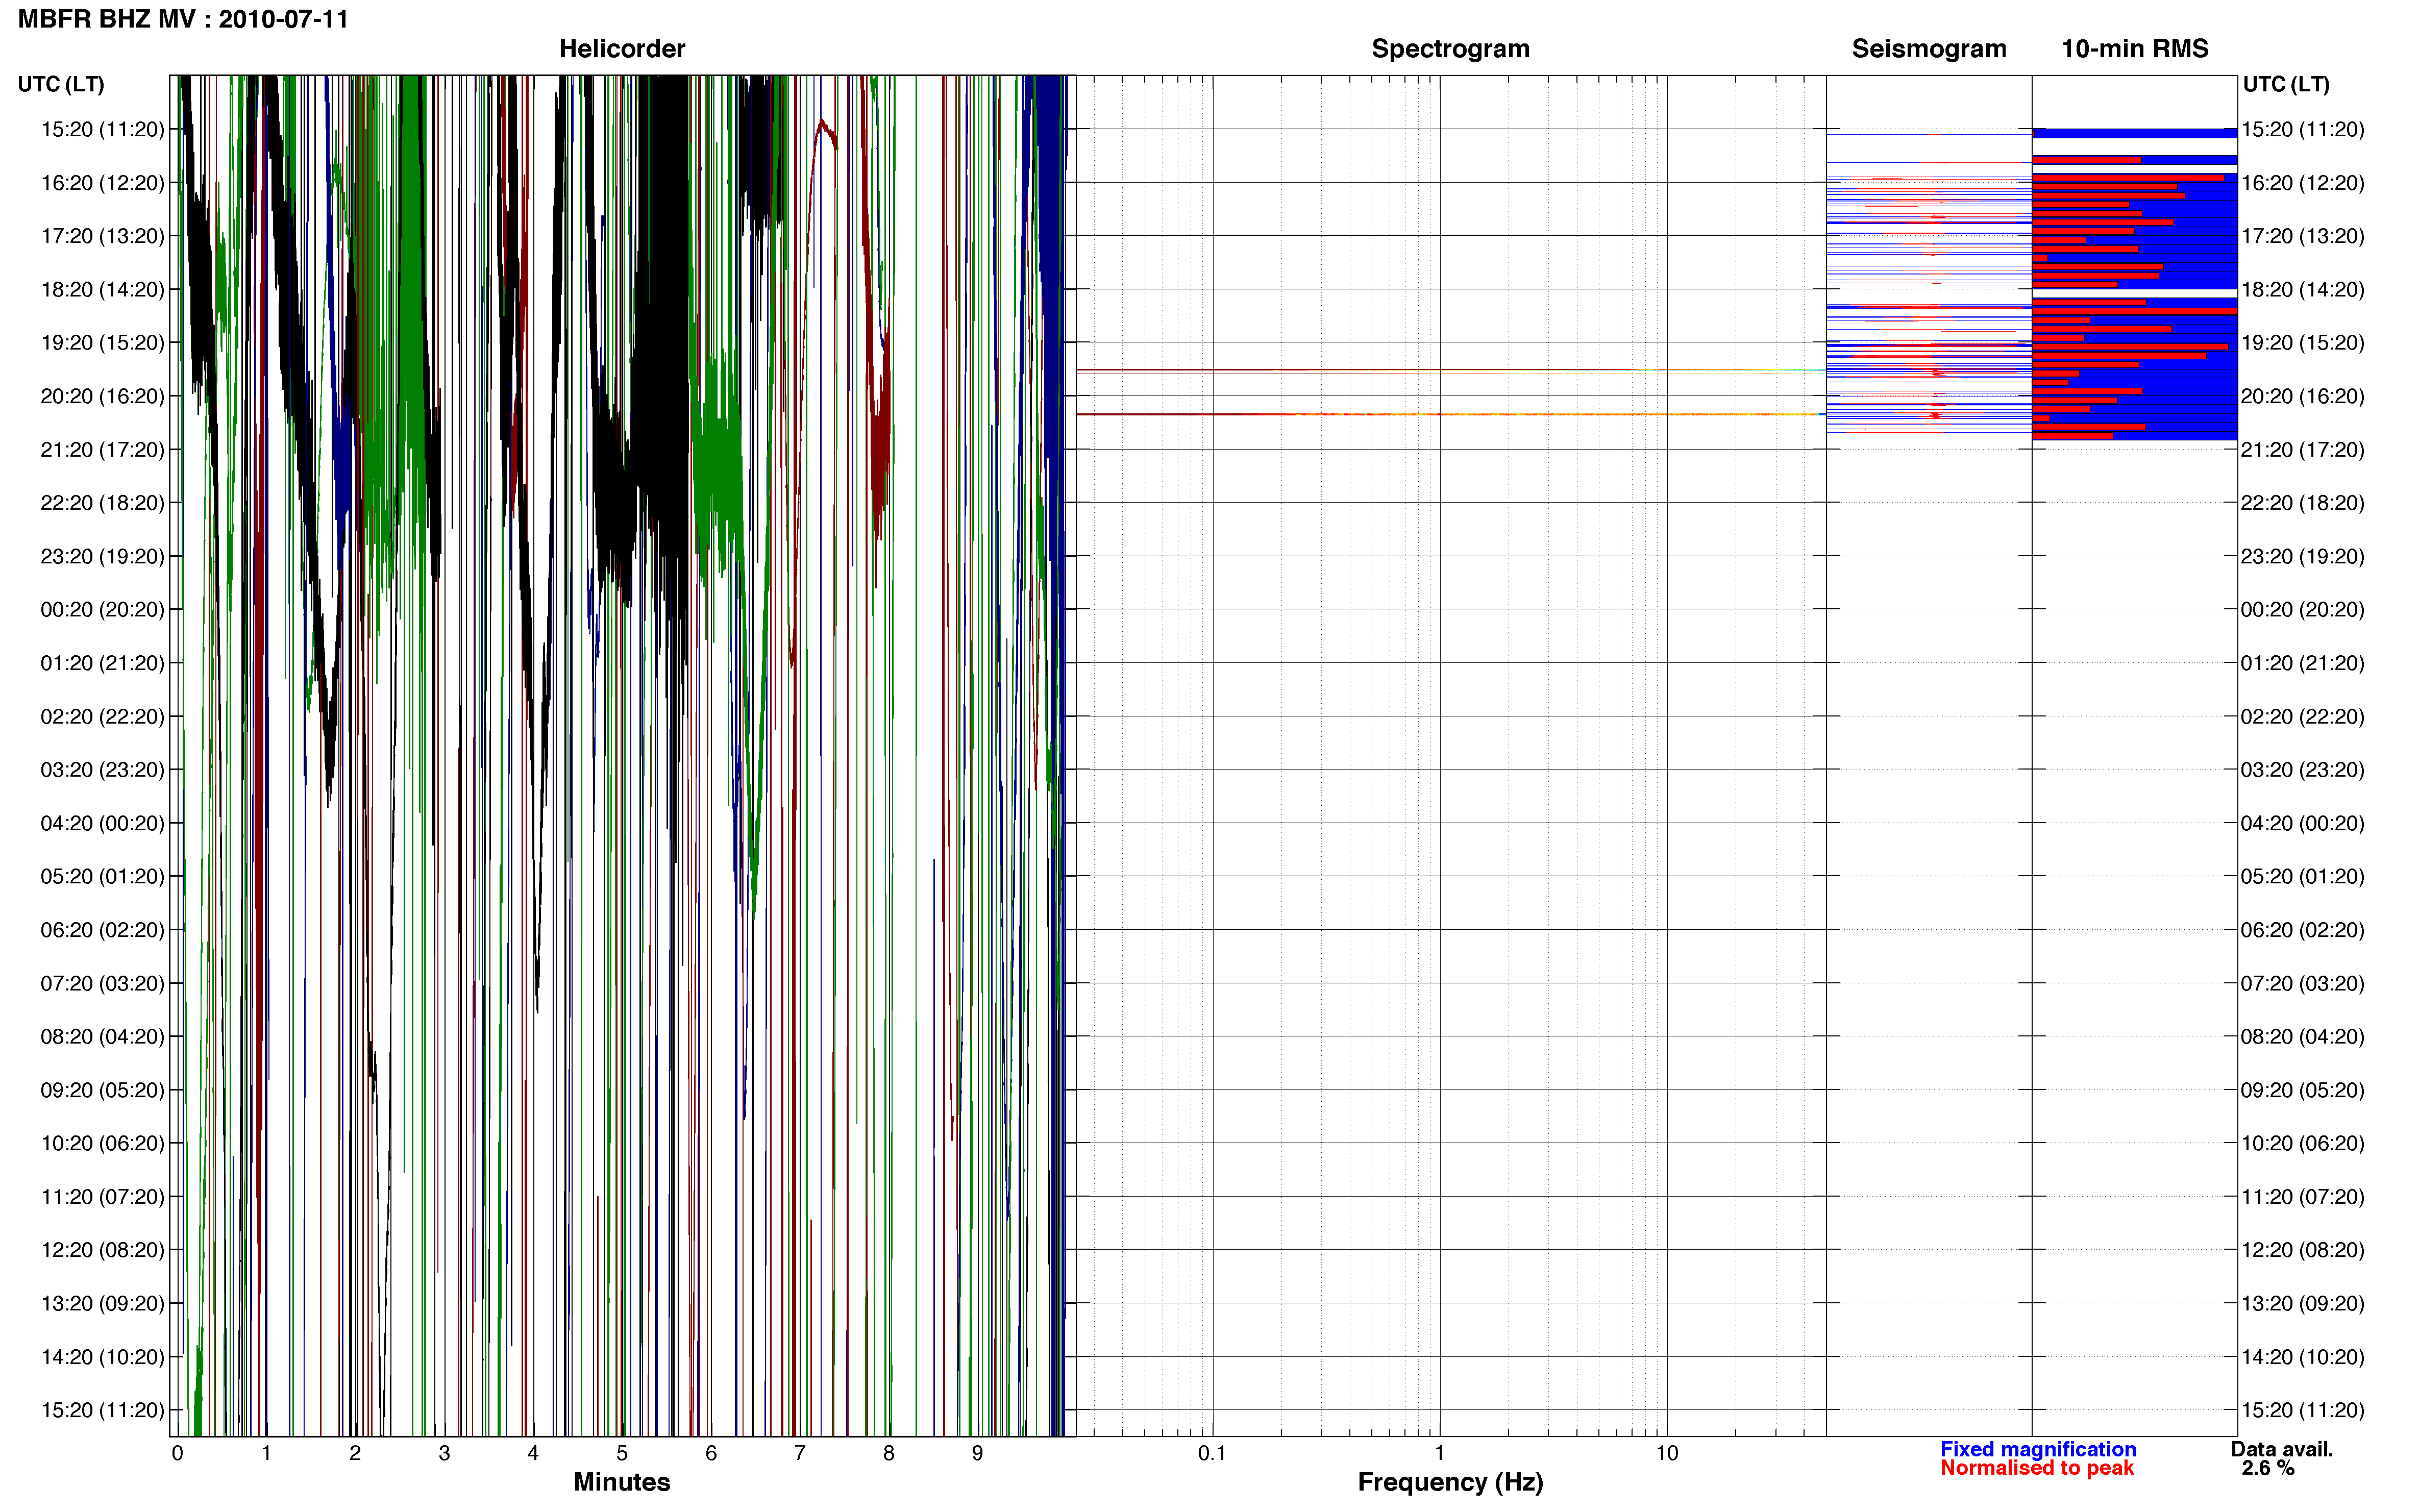Click left time label 16:20 (12:20)
Viewport: 2419px width, 1512px height.
click(102, 183)
